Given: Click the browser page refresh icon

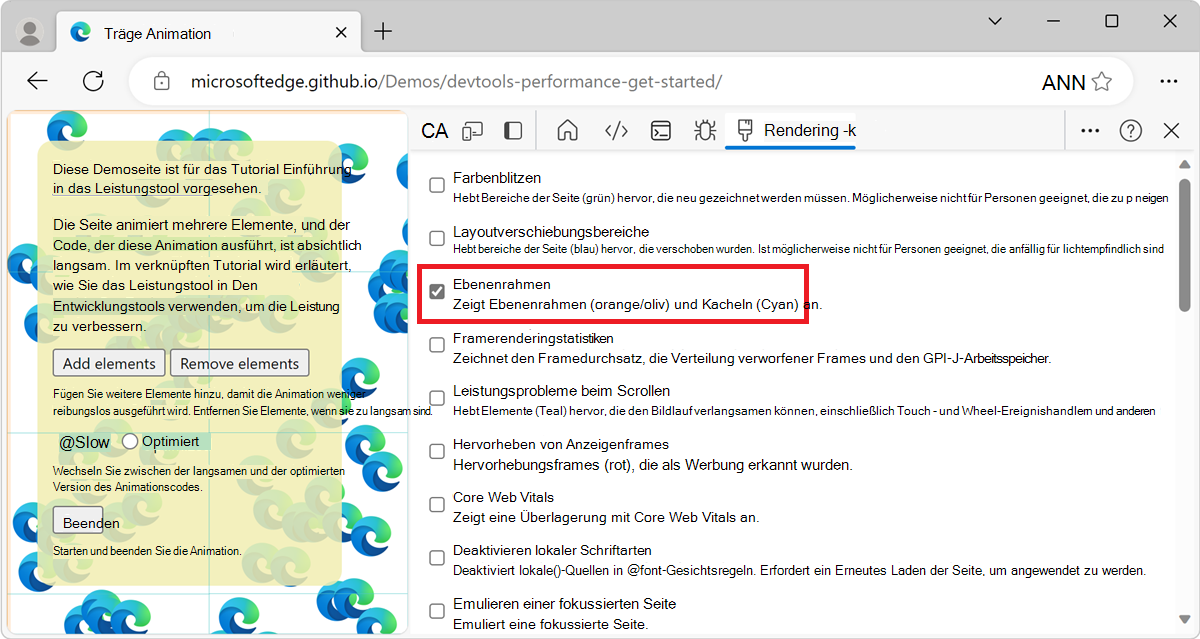Looking at the screenshot, I should coord(93,81).
